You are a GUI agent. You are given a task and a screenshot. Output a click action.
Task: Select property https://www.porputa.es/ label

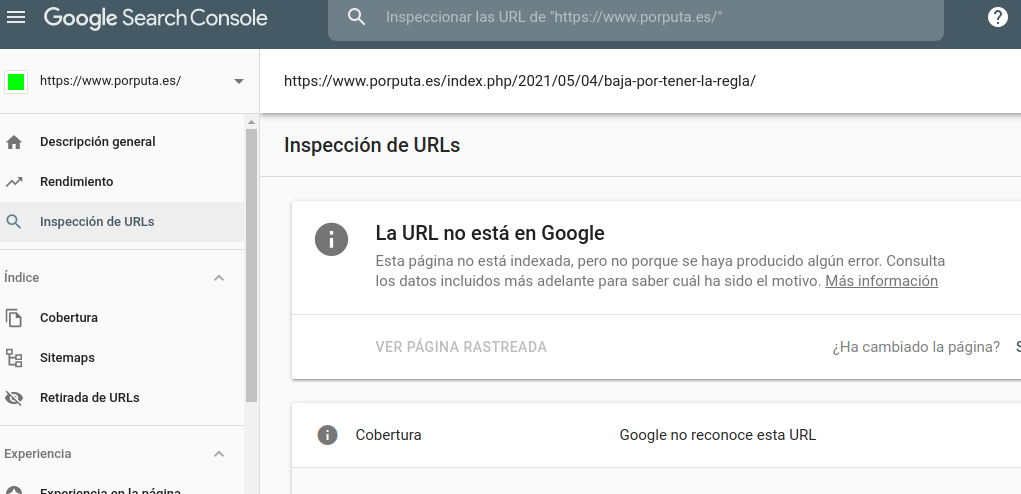(111, 81)
